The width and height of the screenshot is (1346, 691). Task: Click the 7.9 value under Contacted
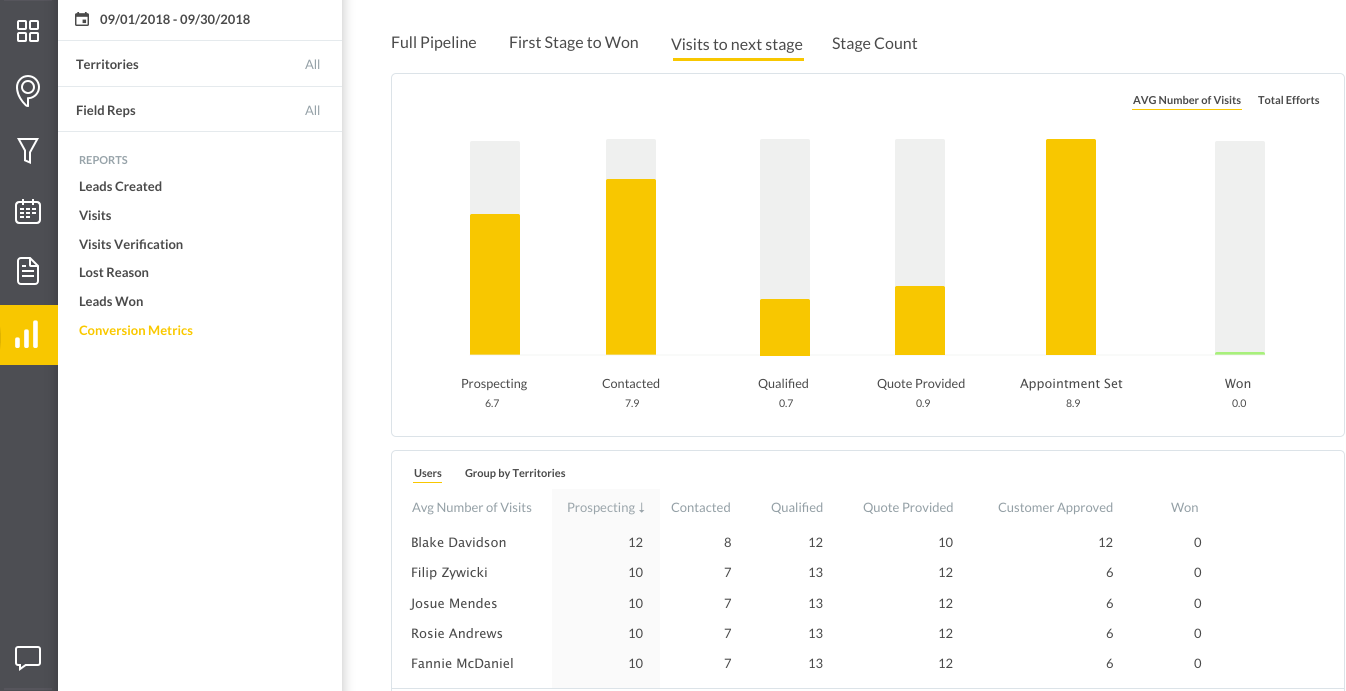click(x=631, y=404)
